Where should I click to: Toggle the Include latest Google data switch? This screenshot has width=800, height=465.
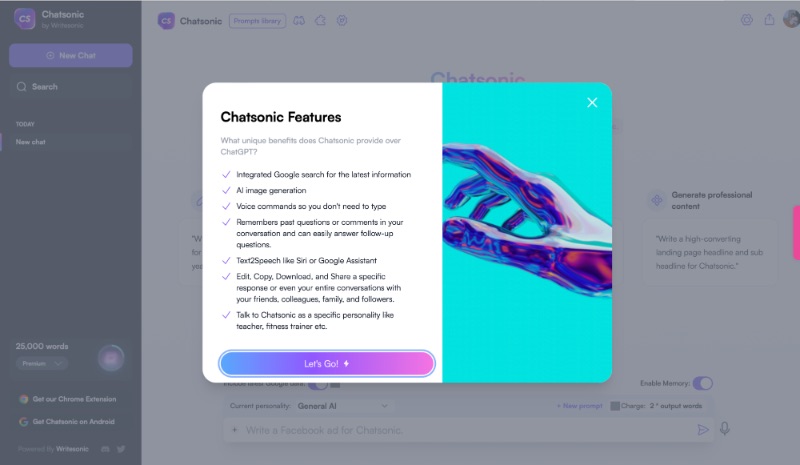pos(318,385)
